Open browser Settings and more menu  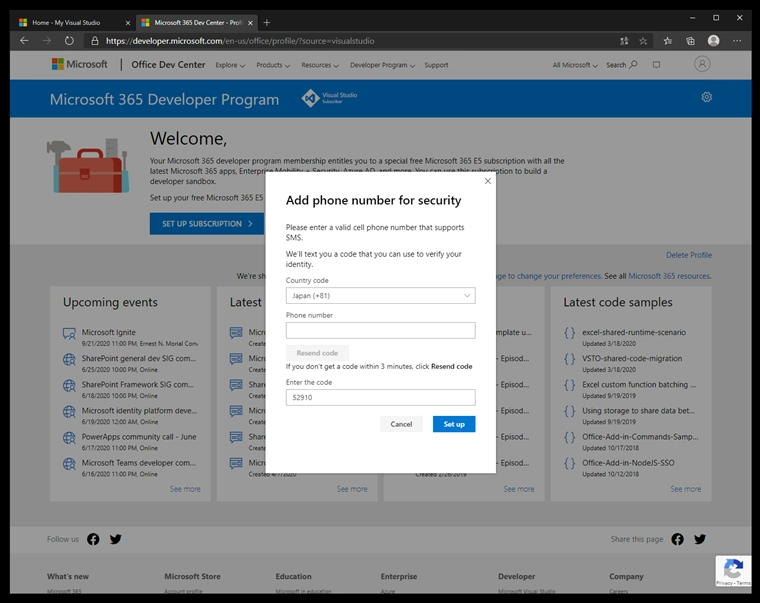[737, 41]
